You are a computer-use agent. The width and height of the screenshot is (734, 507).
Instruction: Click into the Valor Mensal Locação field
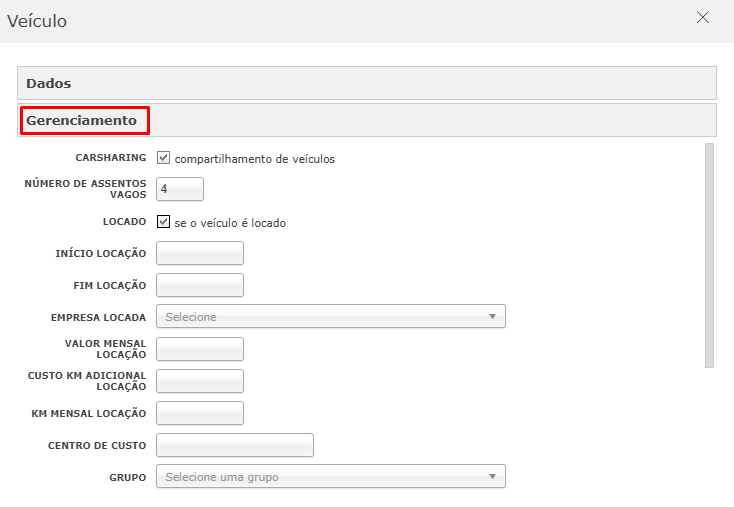(x=200, y=349)
